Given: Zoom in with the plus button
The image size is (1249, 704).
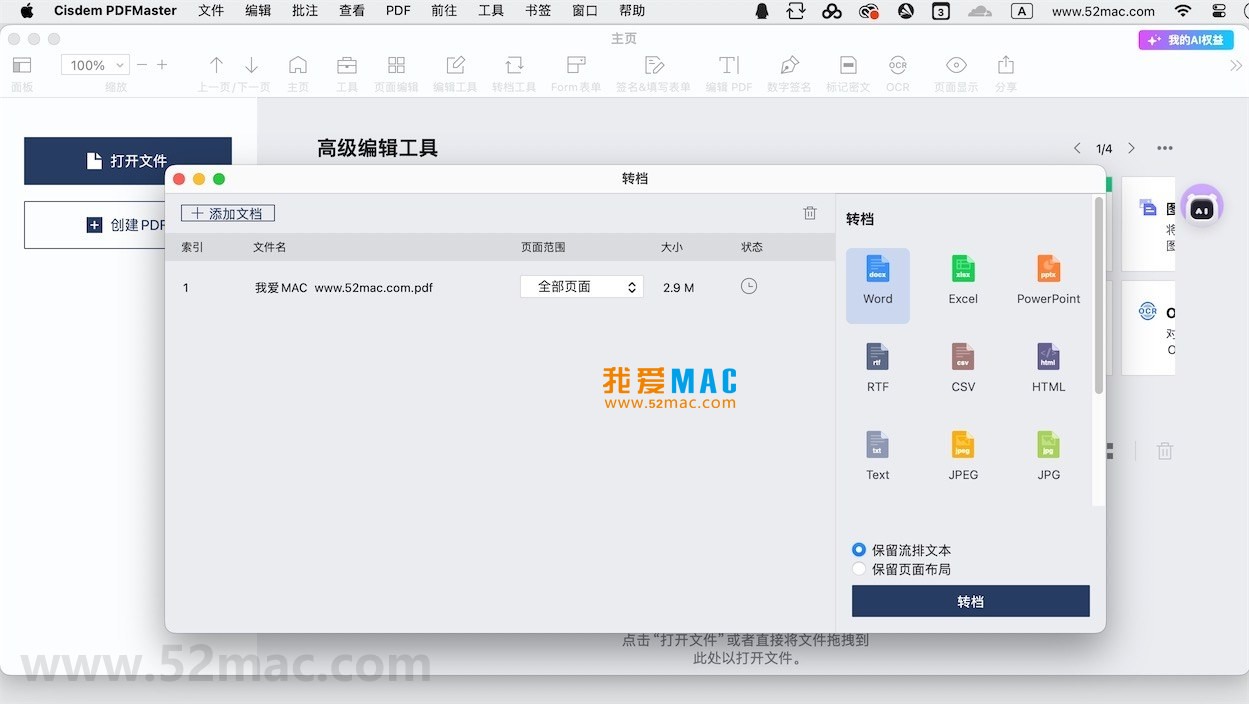Looking at the screenshot, I should 162,65.
